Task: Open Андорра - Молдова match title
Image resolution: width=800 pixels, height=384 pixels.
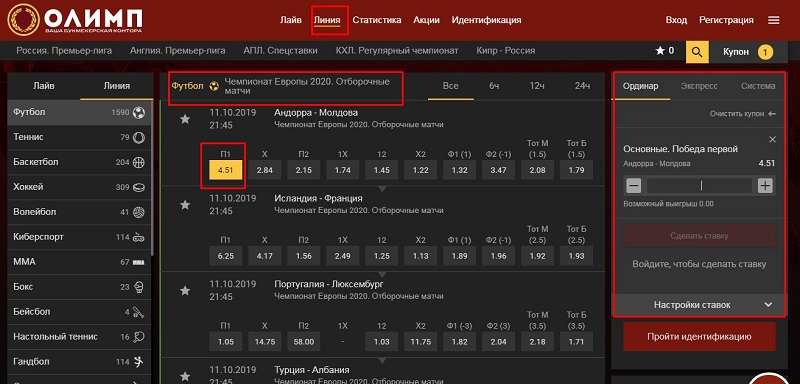Action: 316,113
